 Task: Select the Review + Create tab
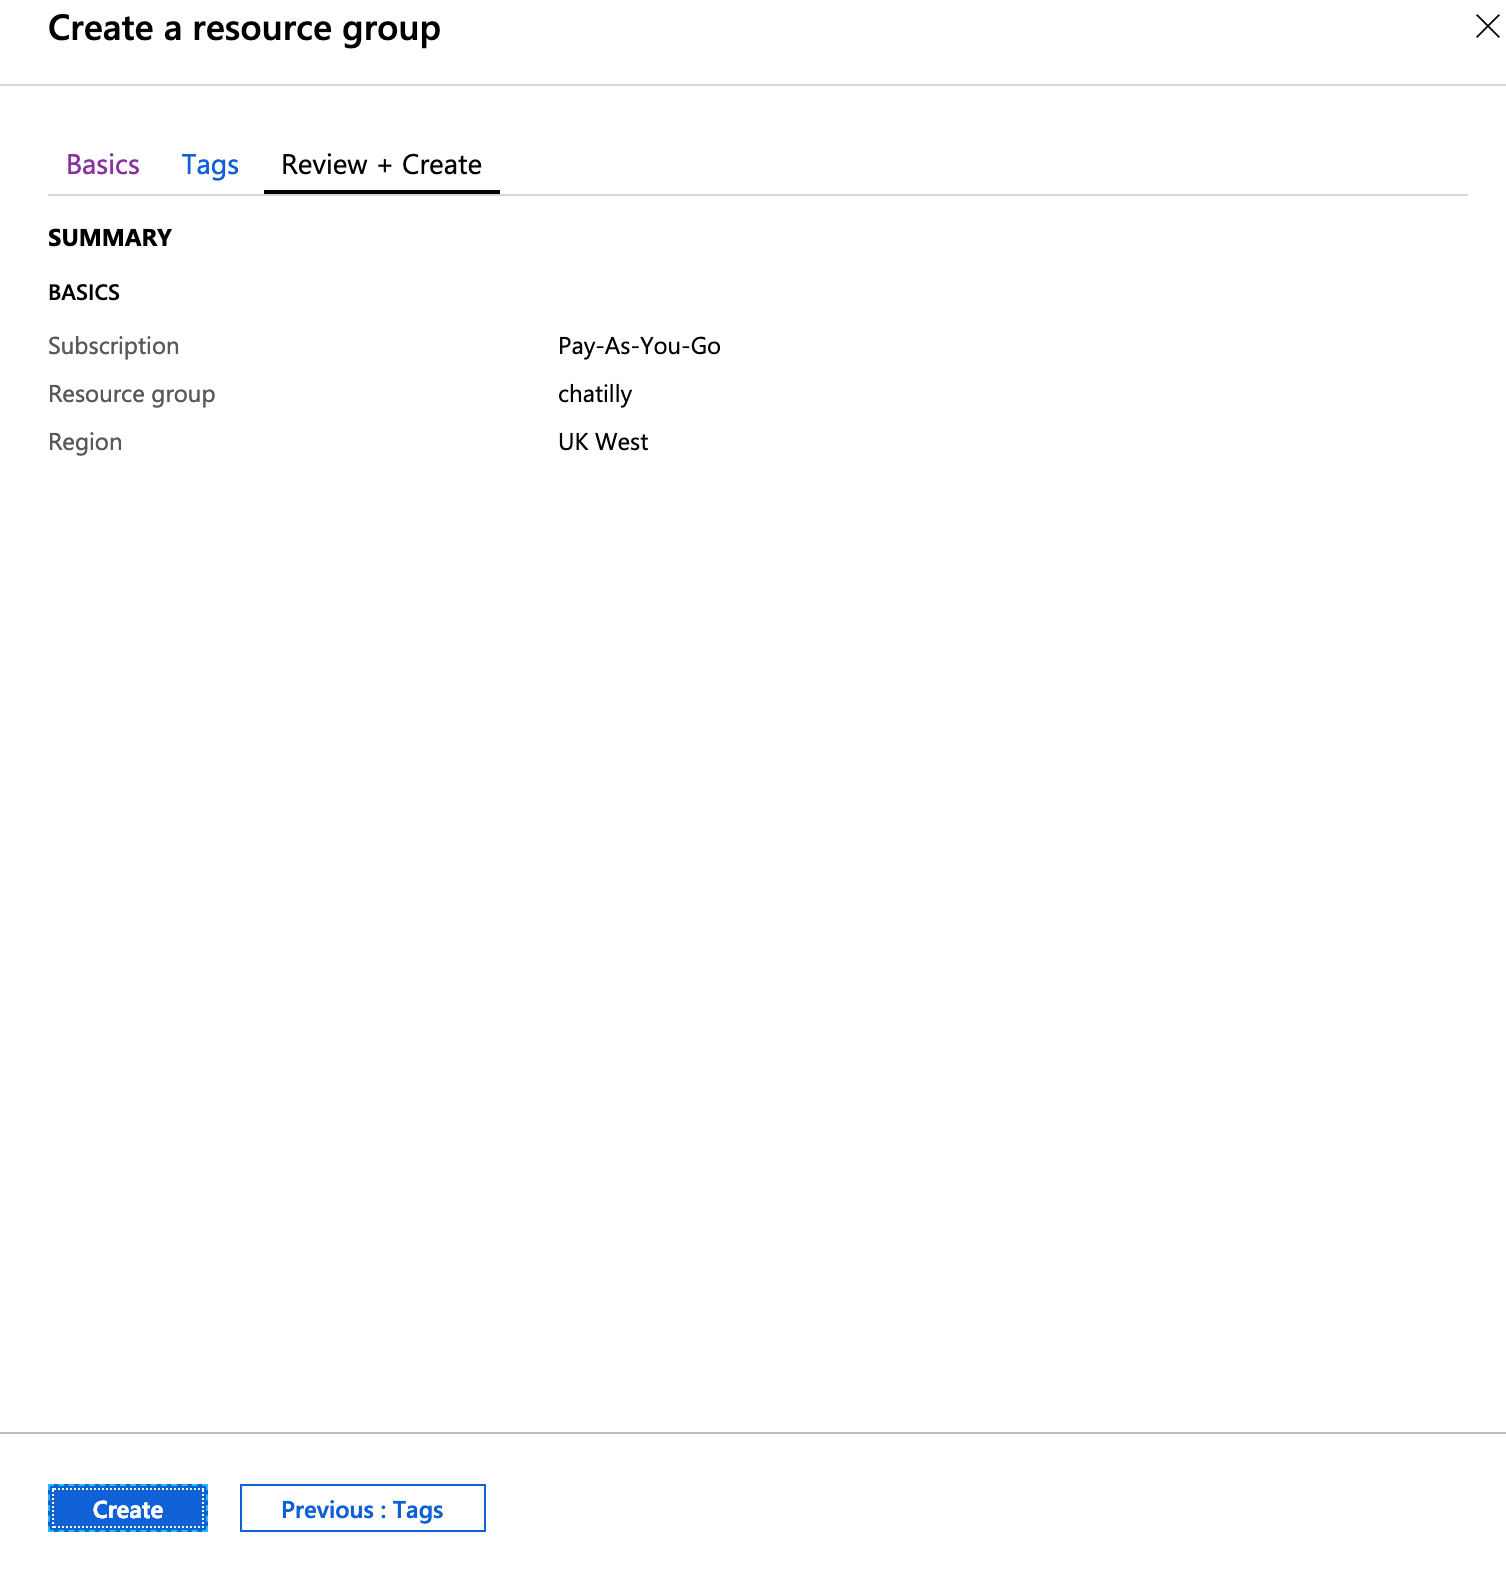click(x=381, y=165)
